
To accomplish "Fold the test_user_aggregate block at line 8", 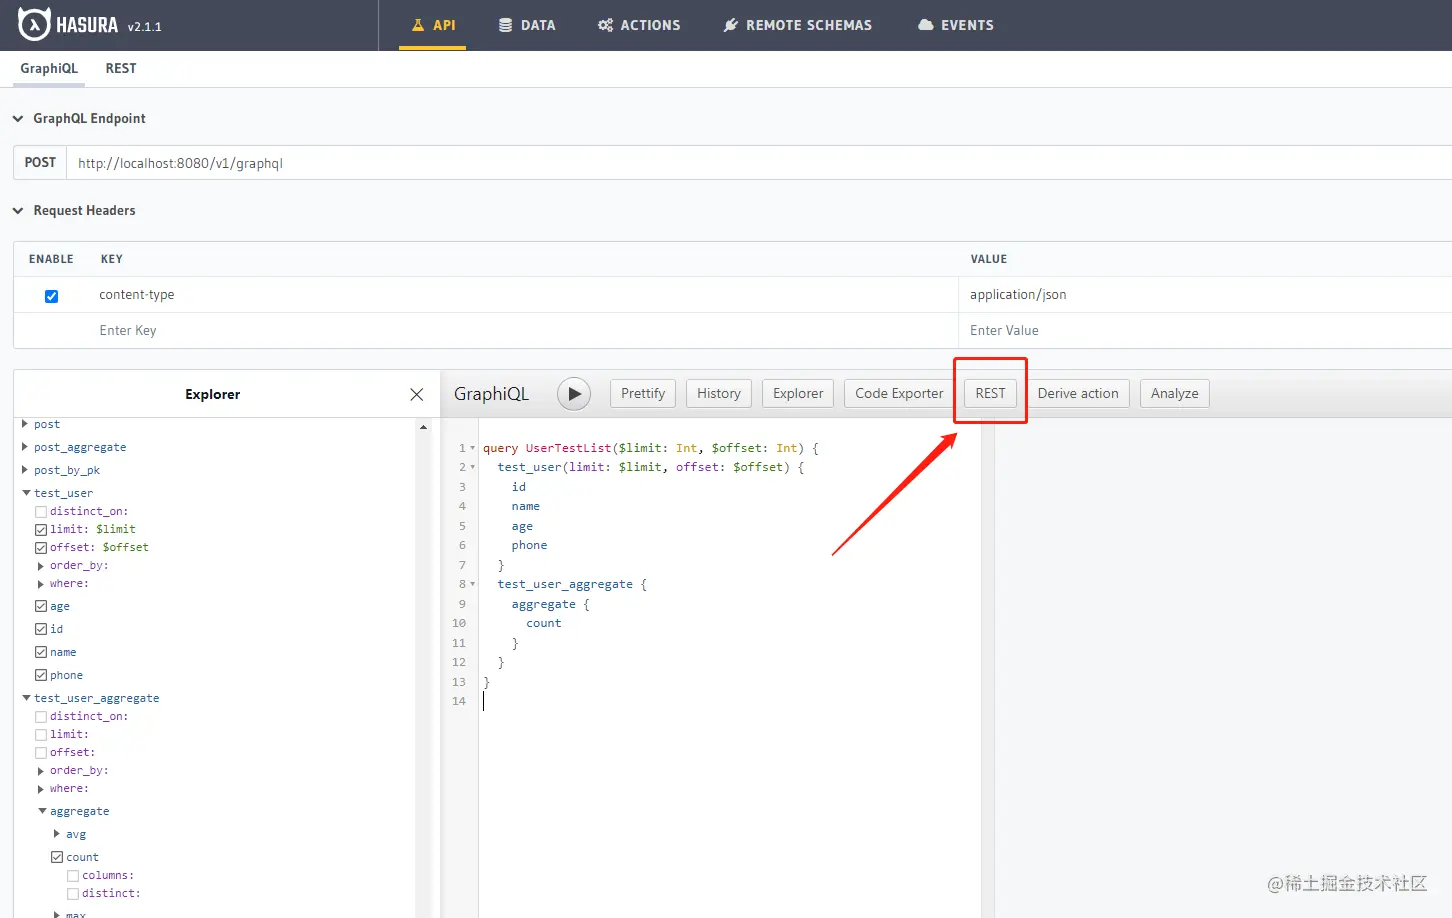I will 473,584.
